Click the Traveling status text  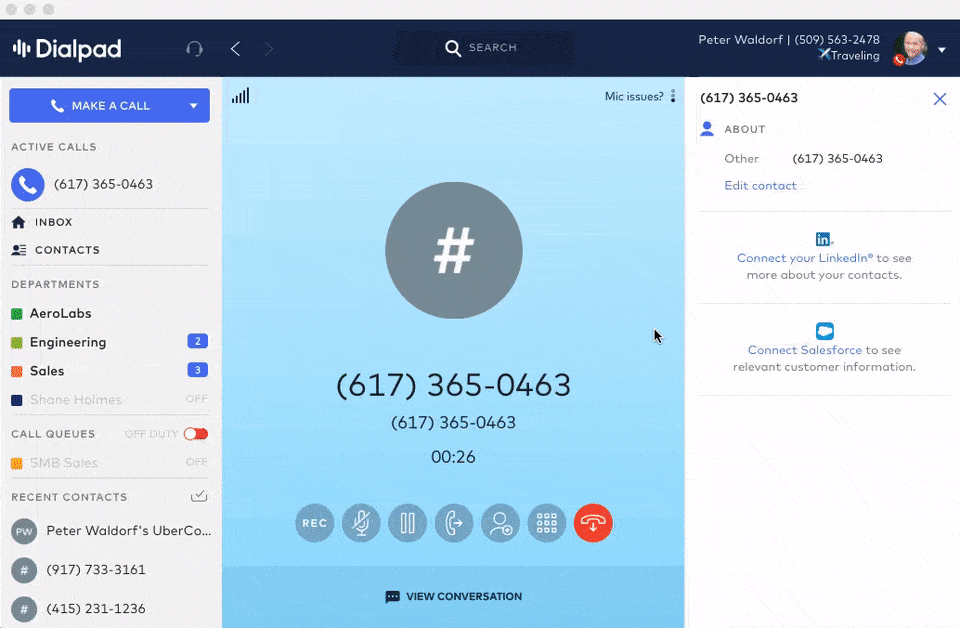855,56
